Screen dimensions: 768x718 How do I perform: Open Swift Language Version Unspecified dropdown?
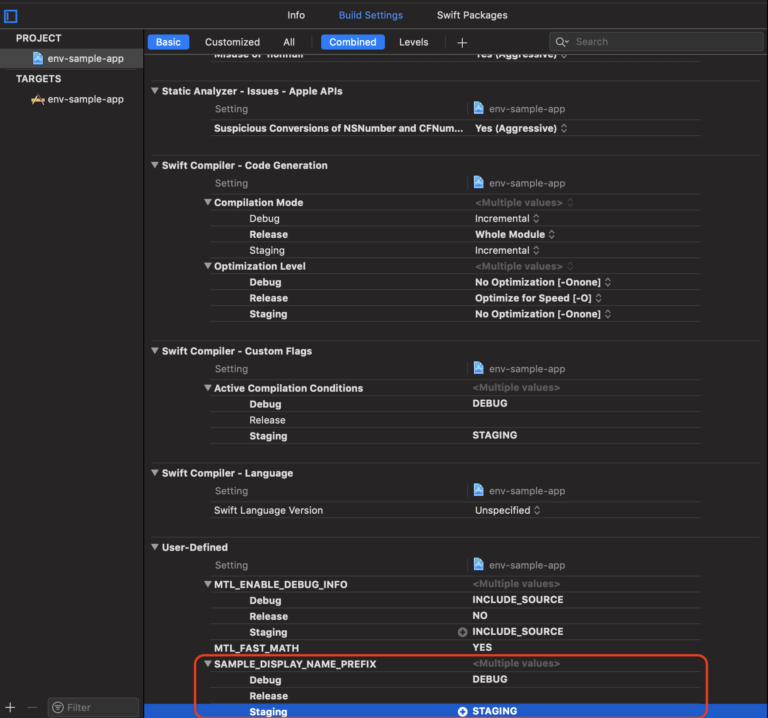[x=507, y=510]
